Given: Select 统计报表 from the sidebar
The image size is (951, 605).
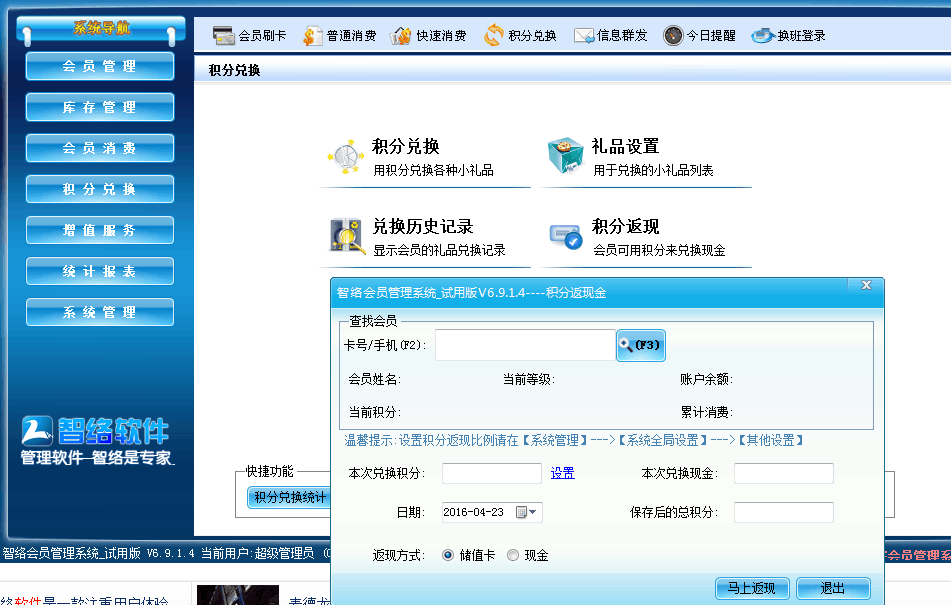Looking at the screenshot, I should click(100, 271).
